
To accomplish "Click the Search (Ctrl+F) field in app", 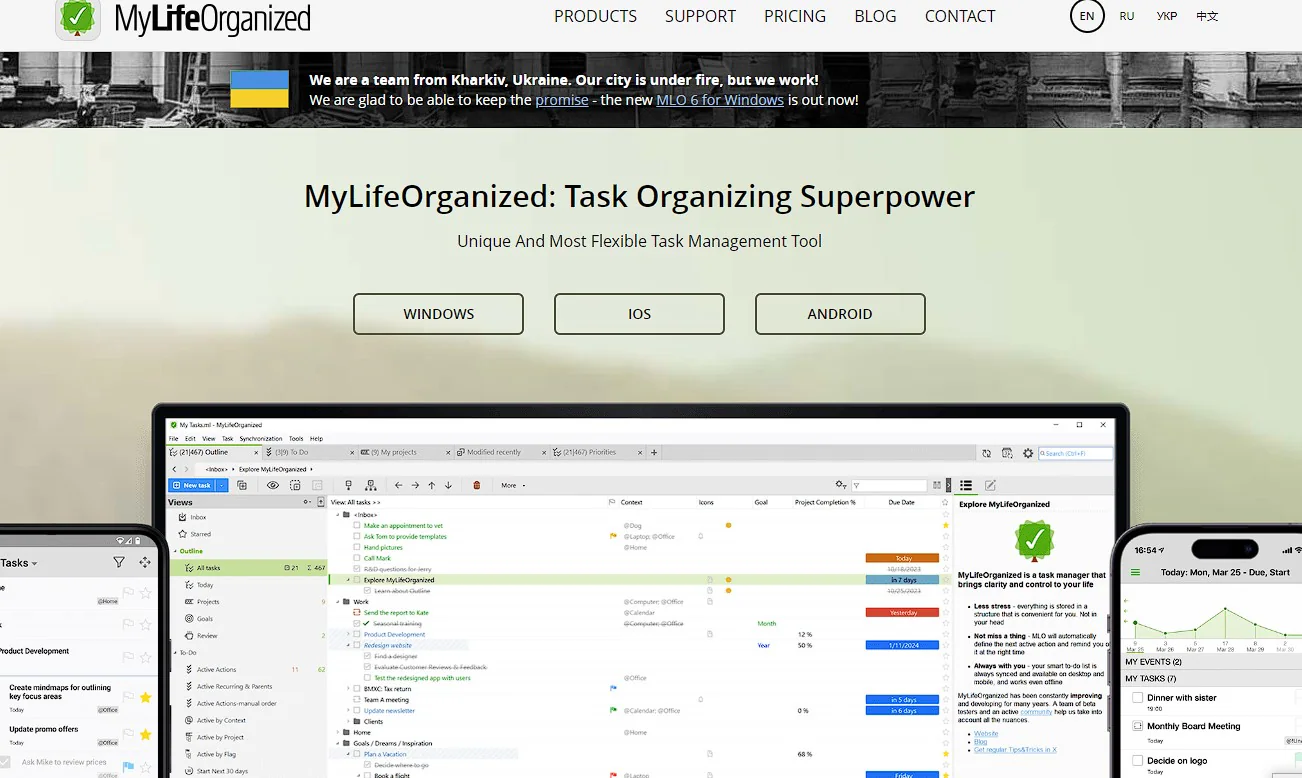I will pyautogui.click(x=1076, y=453).
